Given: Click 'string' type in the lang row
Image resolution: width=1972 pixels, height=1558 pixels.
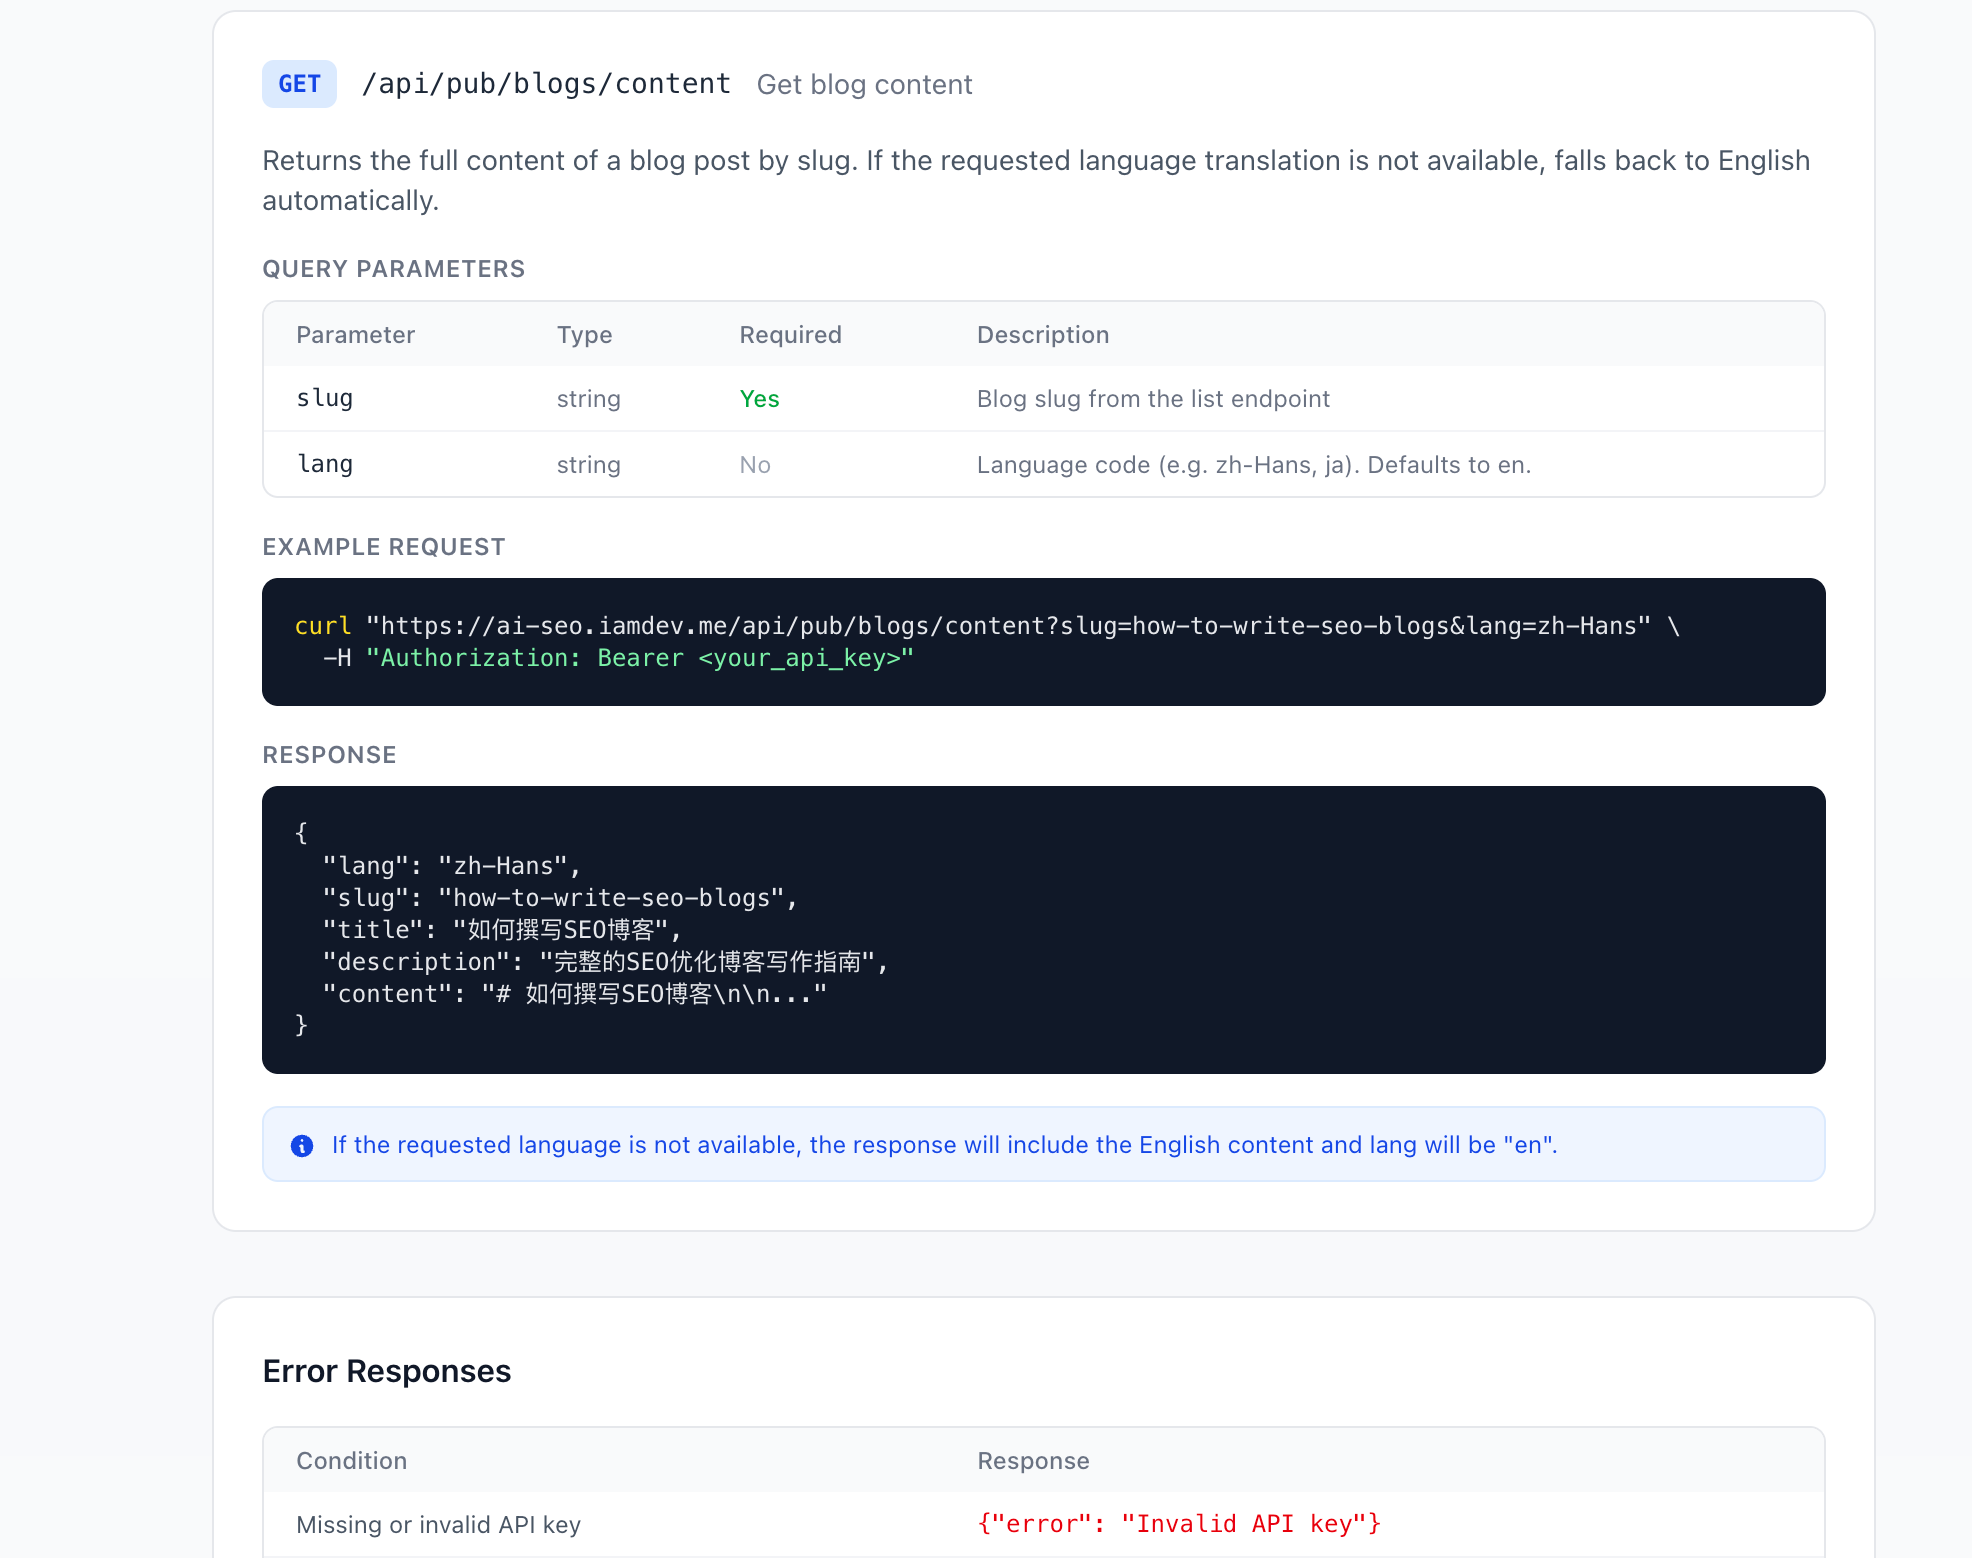Looking at the screenshot, I should point(588,465).
